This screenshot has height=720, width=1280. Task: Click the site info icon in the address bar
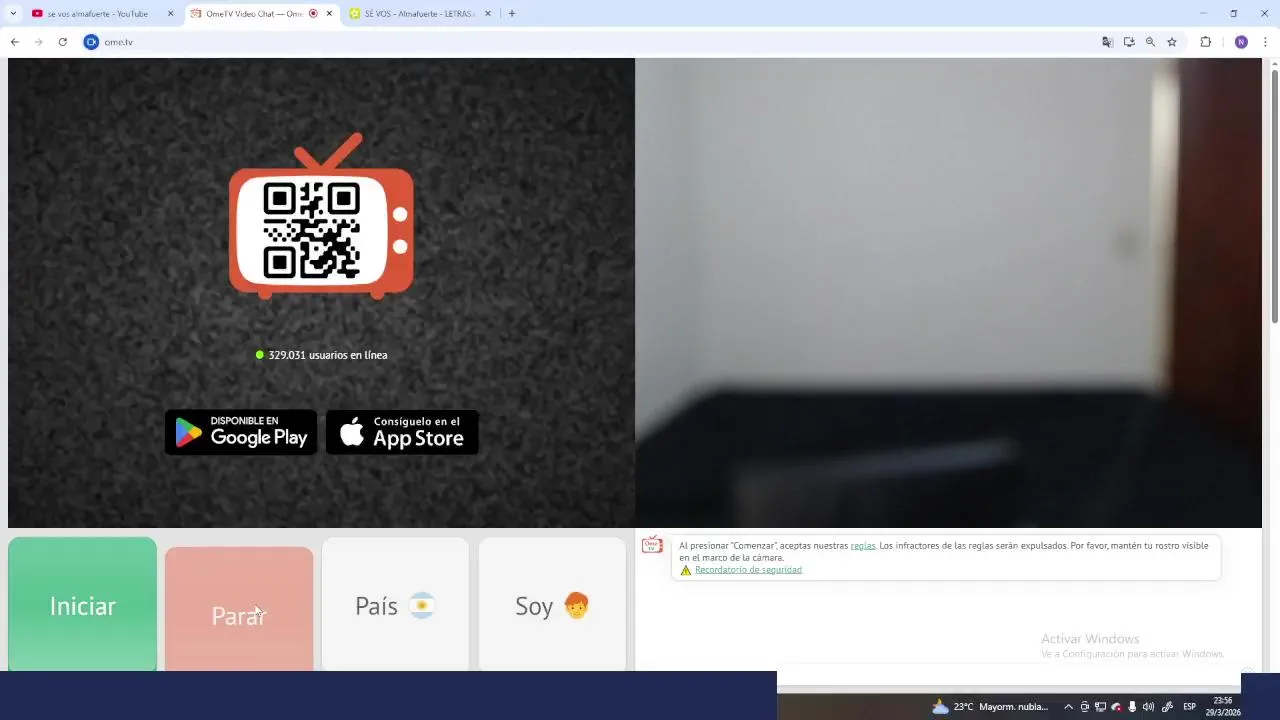(91, 42)
